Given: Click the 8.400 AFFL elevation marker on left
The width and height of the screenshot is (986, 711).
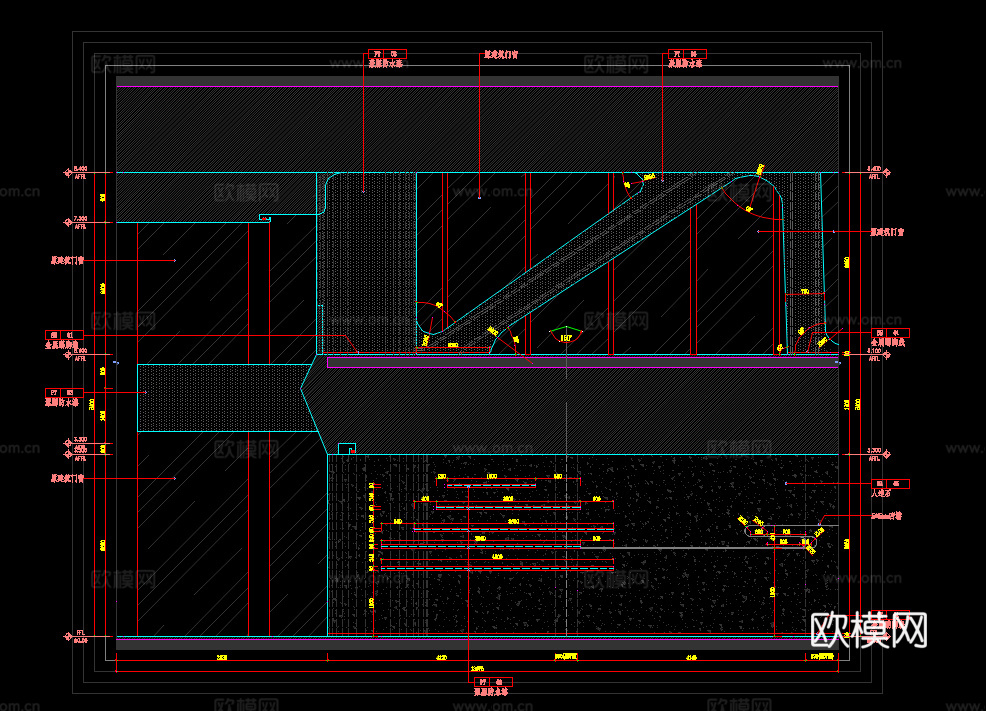Looking at the screenshot, I should (76, 172).
